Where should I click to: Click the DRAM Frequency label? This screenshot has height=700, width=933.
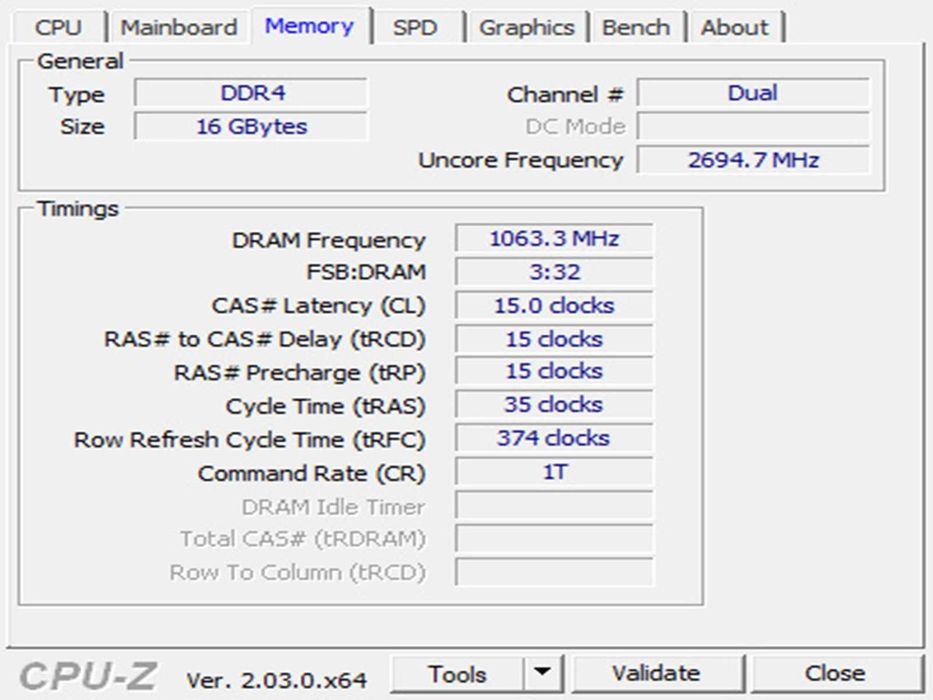pyautogui.click(x=328, y=240)
